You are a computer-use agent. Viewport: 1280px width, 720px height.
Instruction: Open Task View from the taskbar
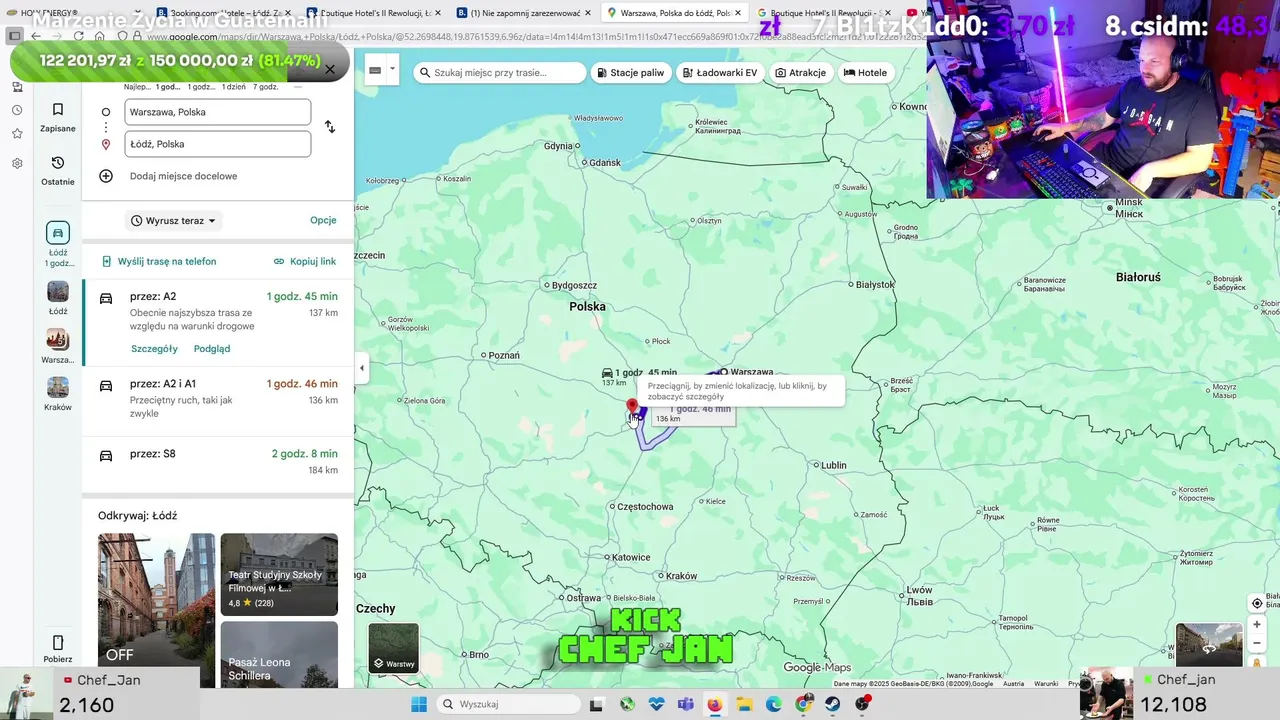click(x=597, y=704)
